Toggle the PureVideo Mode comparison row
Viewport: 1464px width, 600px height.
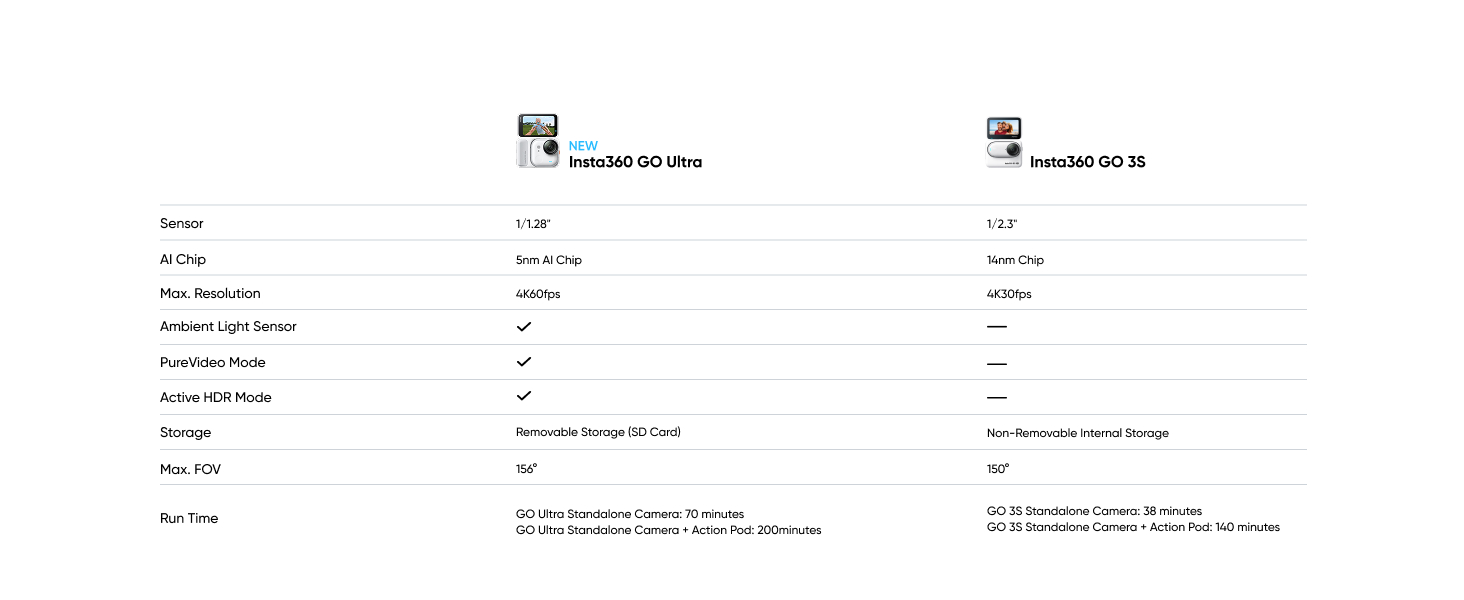click(x=215, y=361)
